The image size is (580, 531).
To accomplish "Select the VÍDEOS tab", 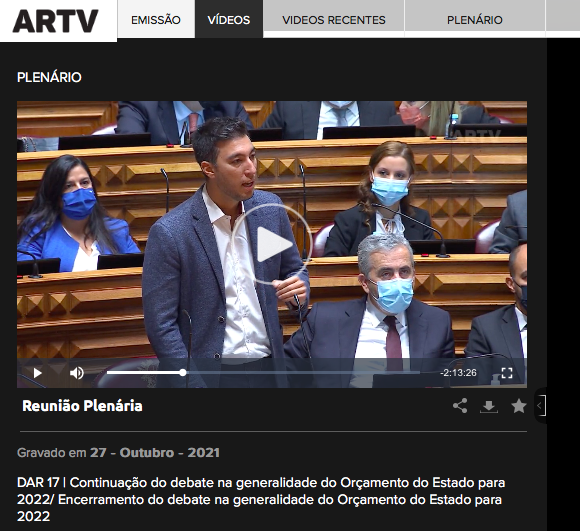I will click(x=229, y=19).
